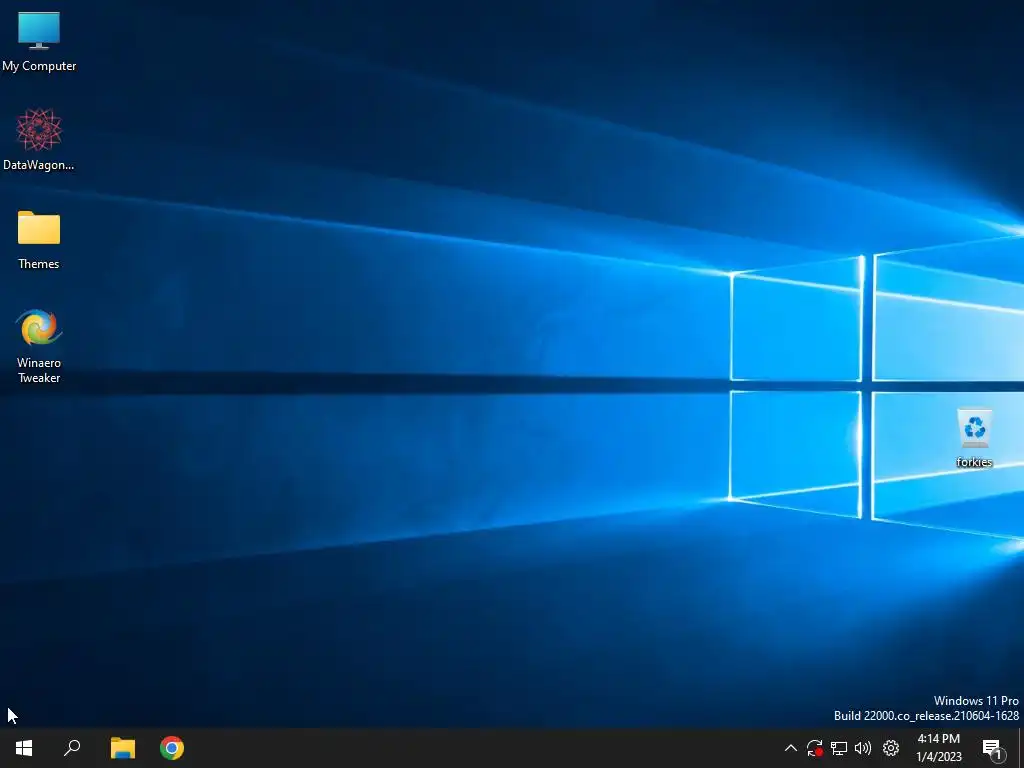This screenshot has height=768, width=1024.
Task: Open the network status tray icon
Action: tap(839, 748)
